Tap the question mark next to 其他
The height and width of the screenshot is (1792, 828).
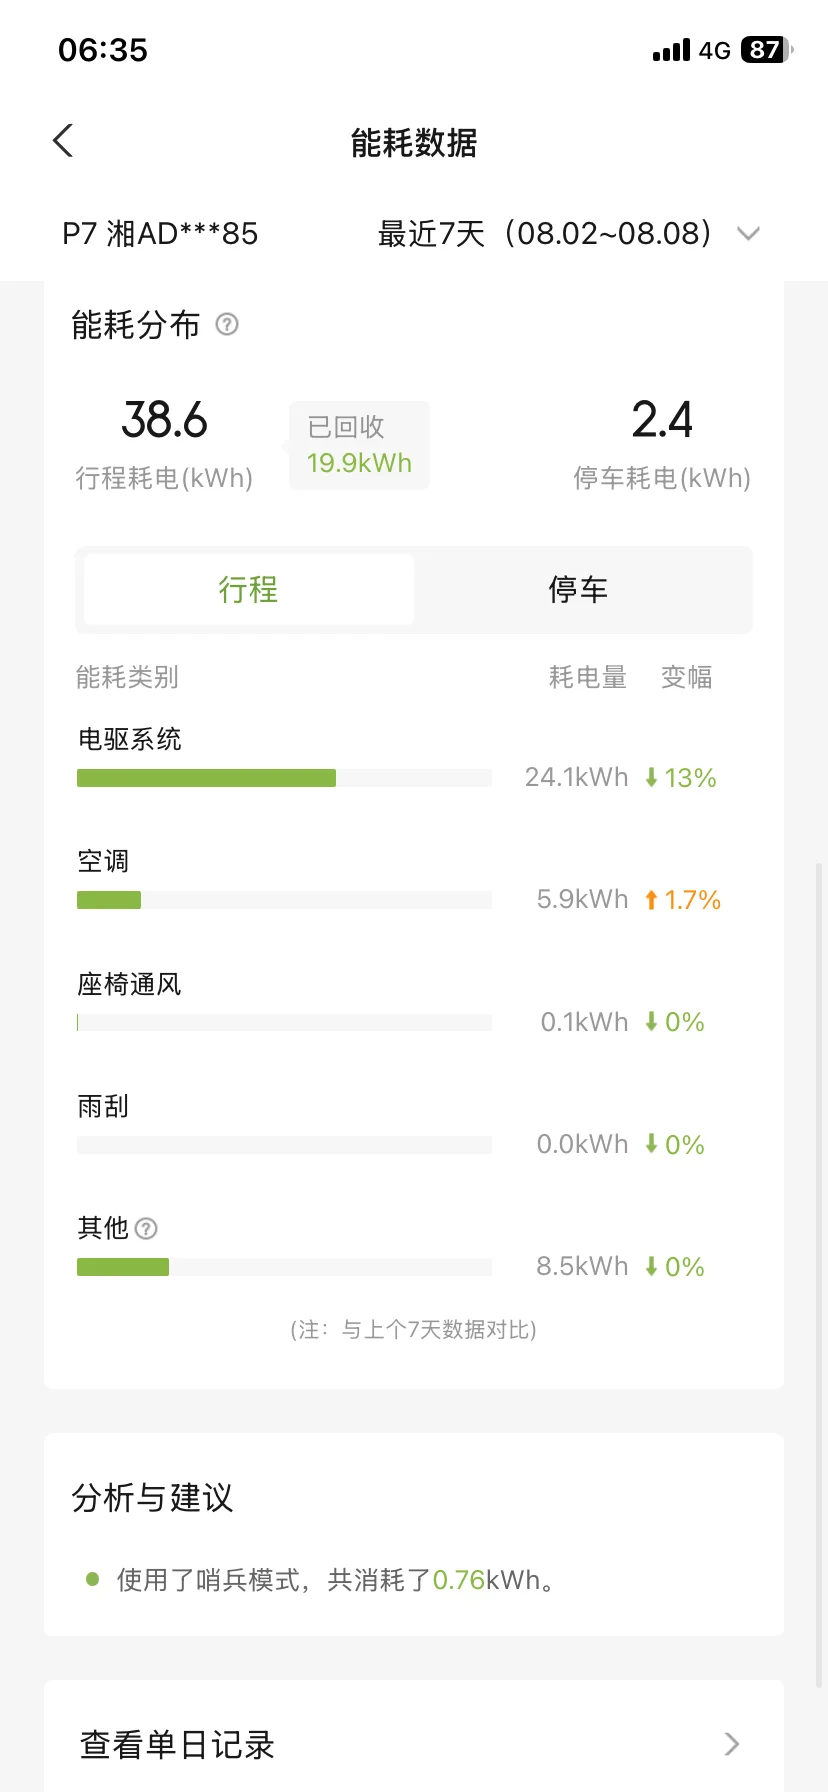[x=146, y=1228]
